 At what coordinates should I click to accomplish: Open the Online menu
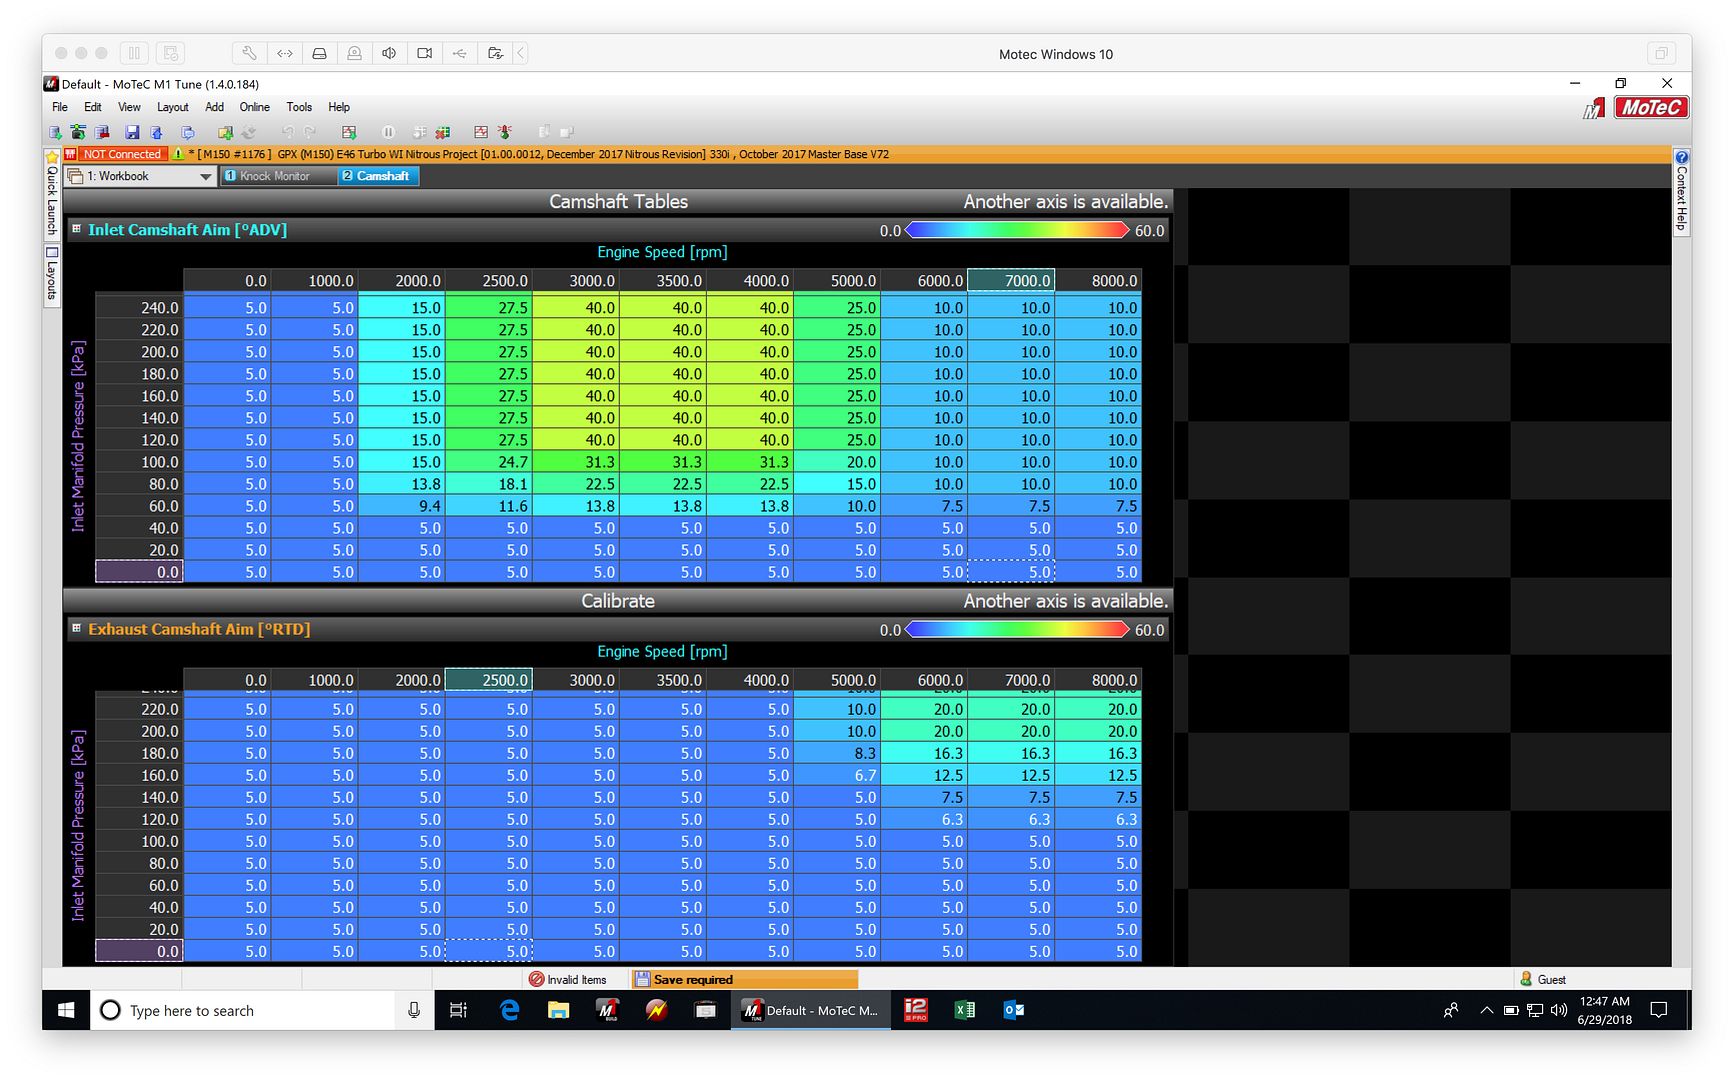[x=255, y=107]
